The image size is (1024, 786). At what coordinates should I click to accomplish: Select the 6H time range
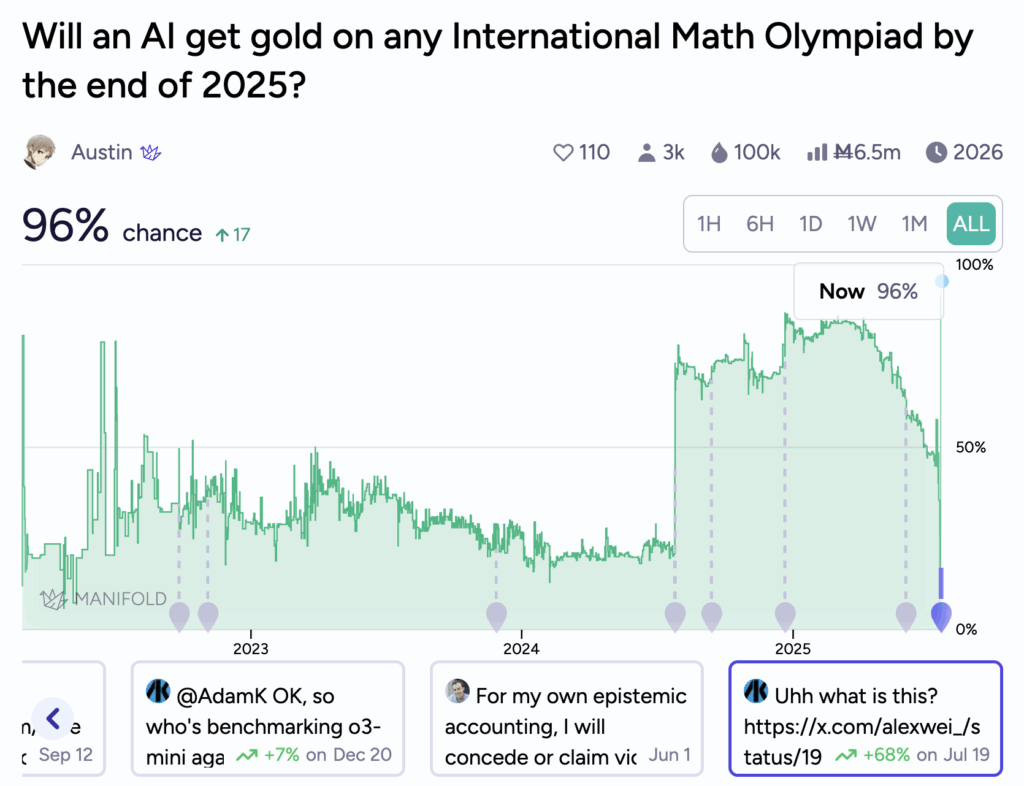coord(760,224)
